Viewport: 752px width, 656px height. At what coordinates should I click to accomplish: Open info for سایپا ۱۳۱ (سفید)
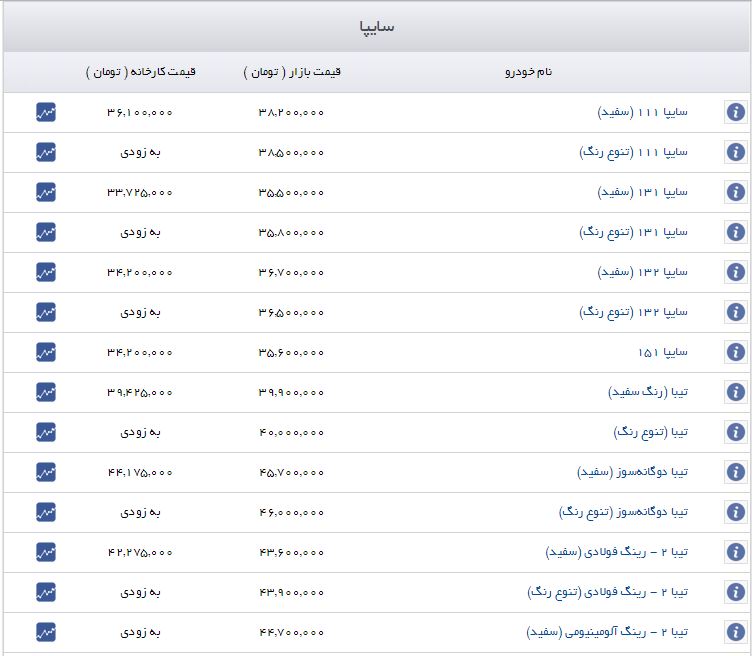(735, 192)
